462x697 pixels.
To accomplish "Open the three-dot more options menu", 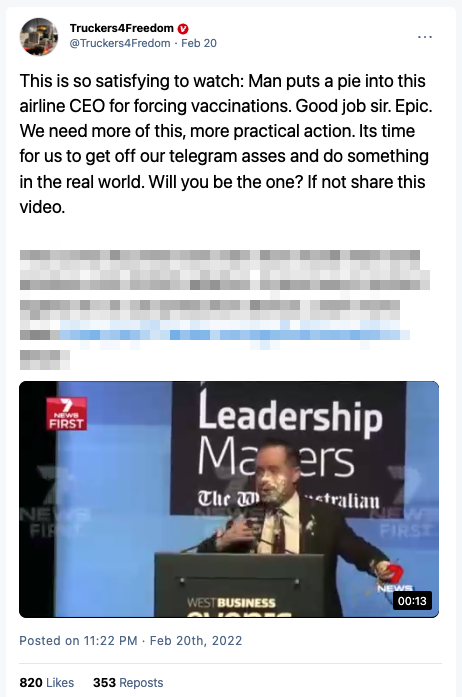I will [425, 36].
